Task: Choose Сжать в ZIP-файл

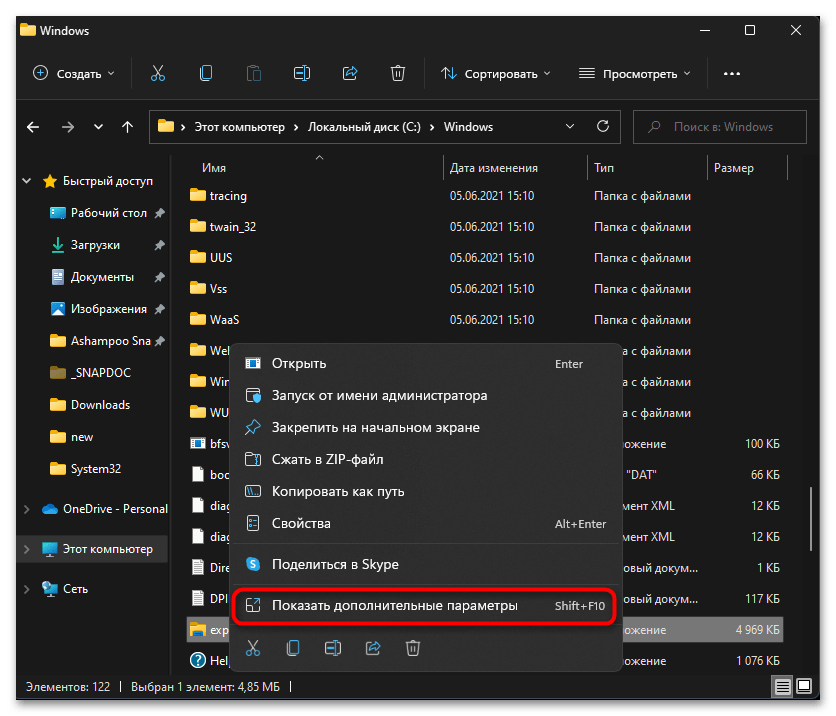Action: click(x=427, y=460)
